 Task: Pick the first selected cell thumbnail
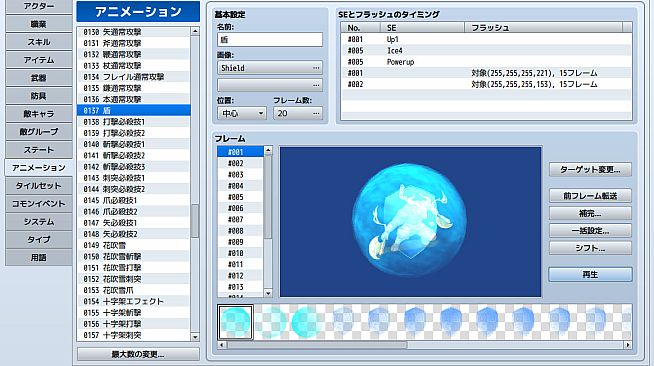235,322
